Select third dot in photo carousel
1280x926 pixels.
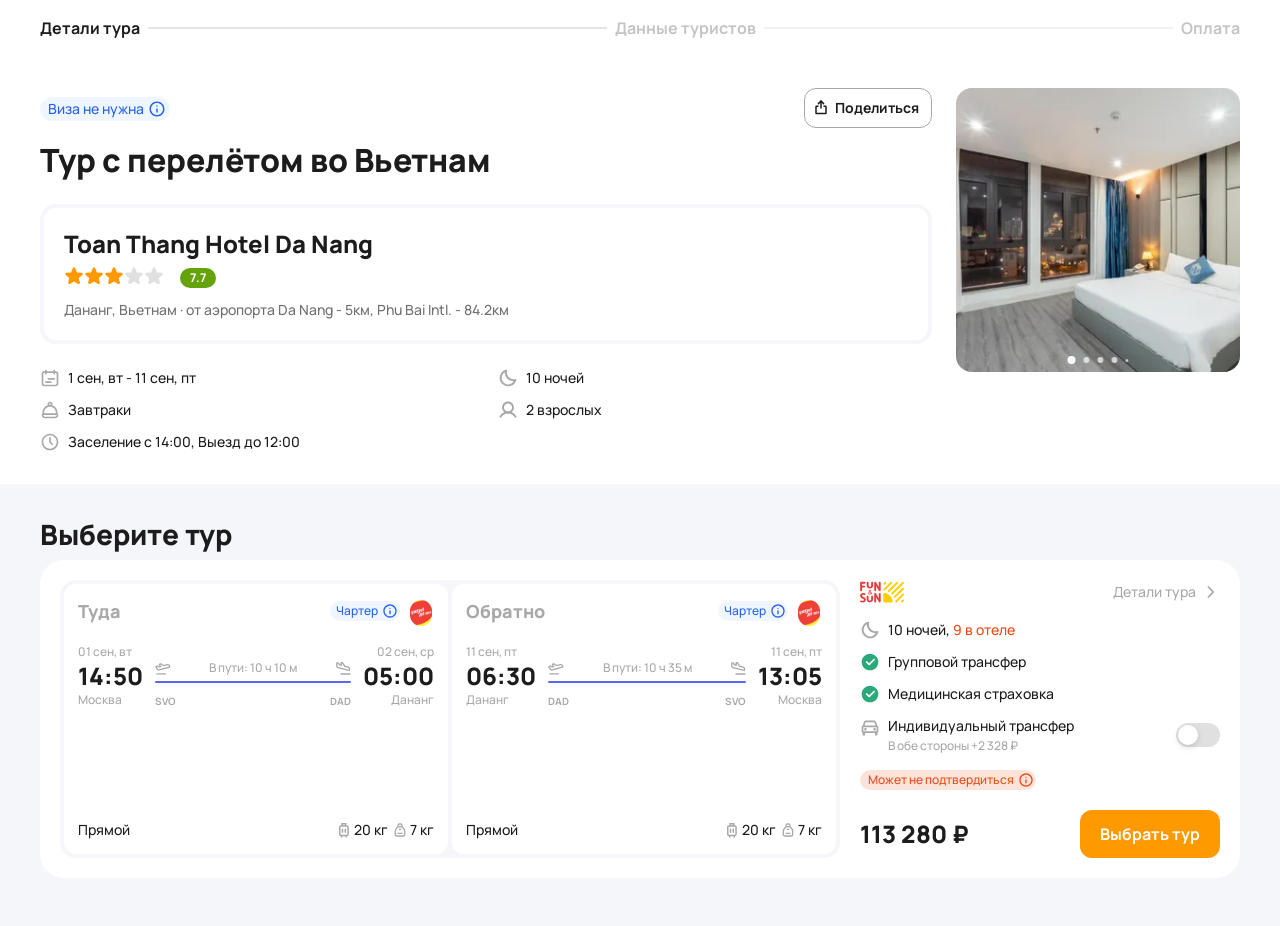click(x=1100, y=360)
